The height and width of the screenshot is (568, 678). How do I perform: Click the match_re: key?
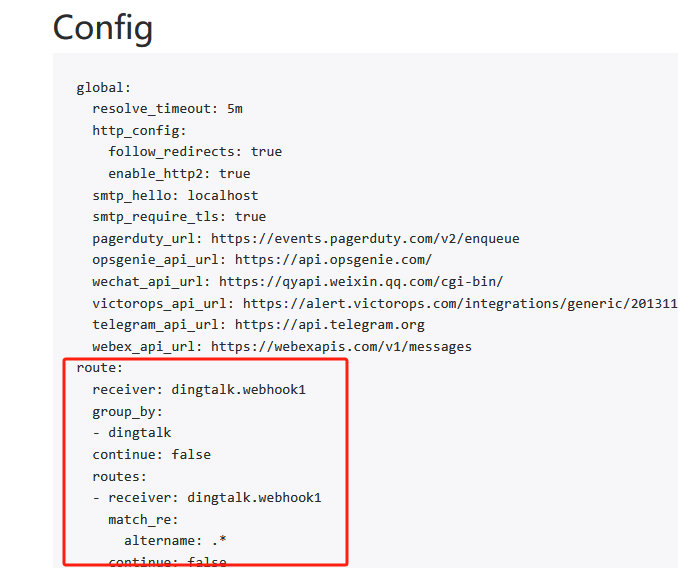click(143, 520)
